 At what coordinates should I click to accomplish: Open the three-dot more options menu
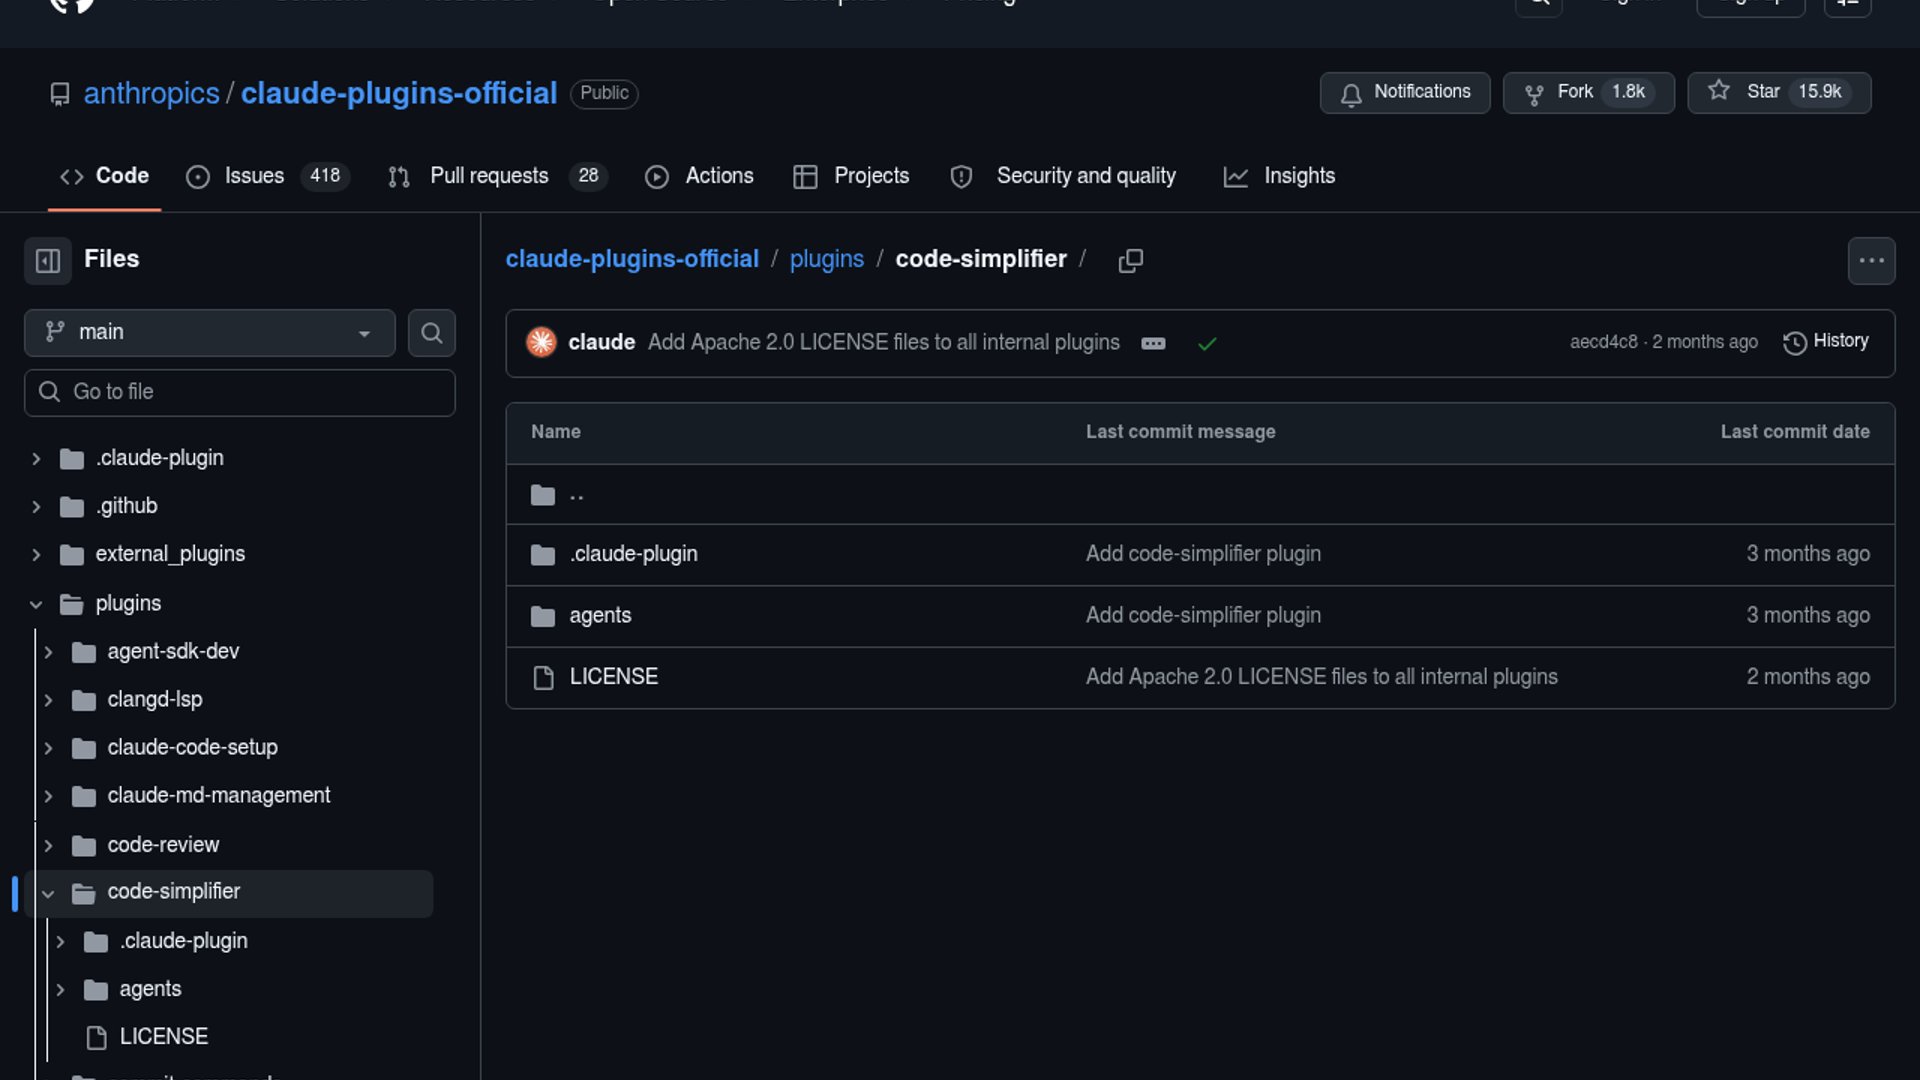coord(1871,261)
